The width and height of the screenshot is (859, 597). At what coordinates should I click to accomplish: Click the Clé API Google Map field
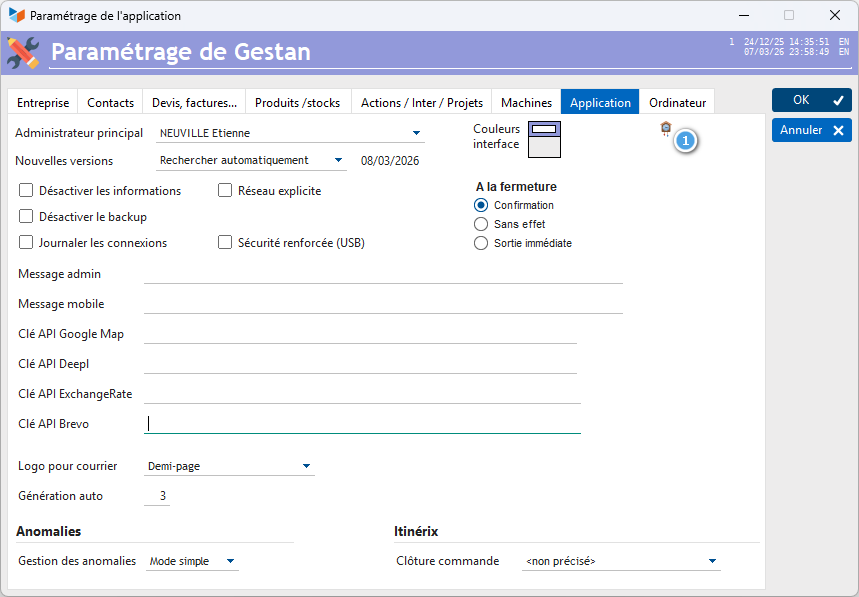[x=360, y=334]
